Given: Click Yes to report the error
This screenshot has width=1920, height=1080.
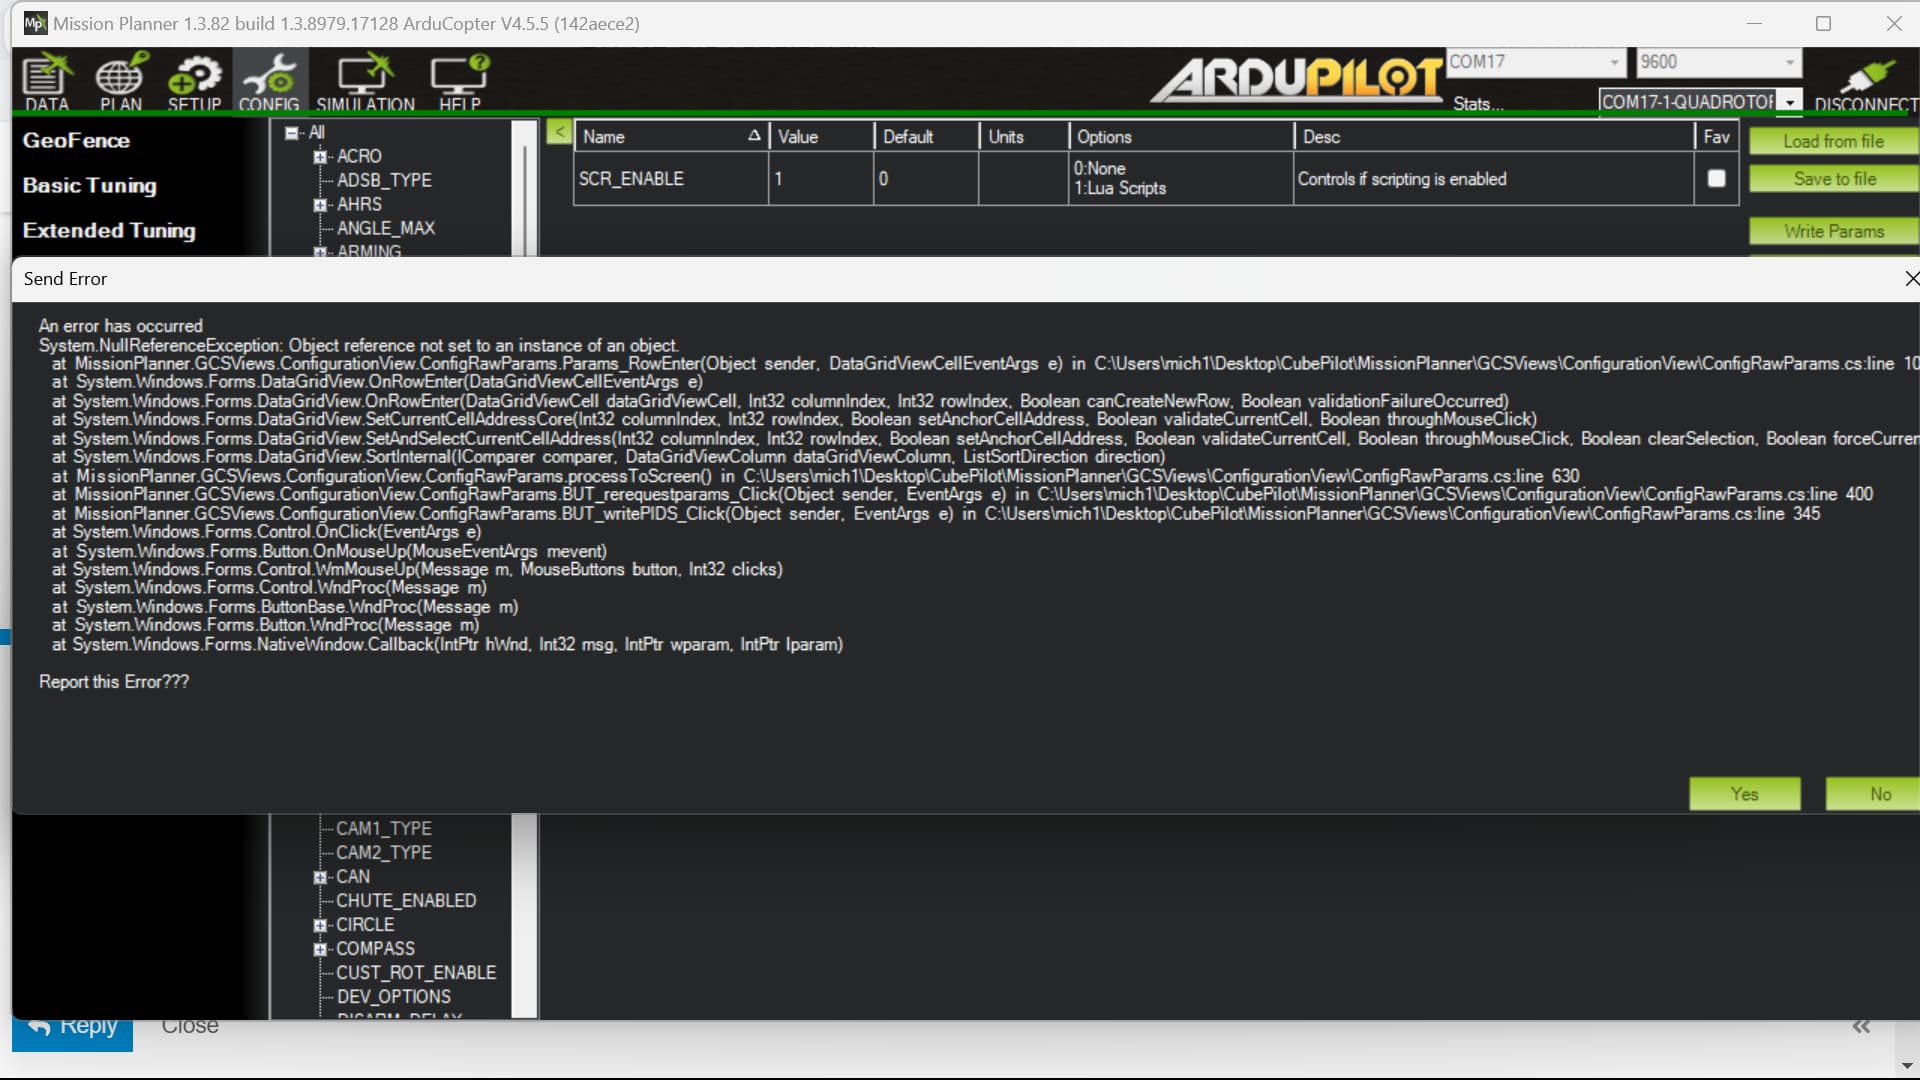Looking at the screenshot, I should pyautogui.click(x=1744, y=793).
